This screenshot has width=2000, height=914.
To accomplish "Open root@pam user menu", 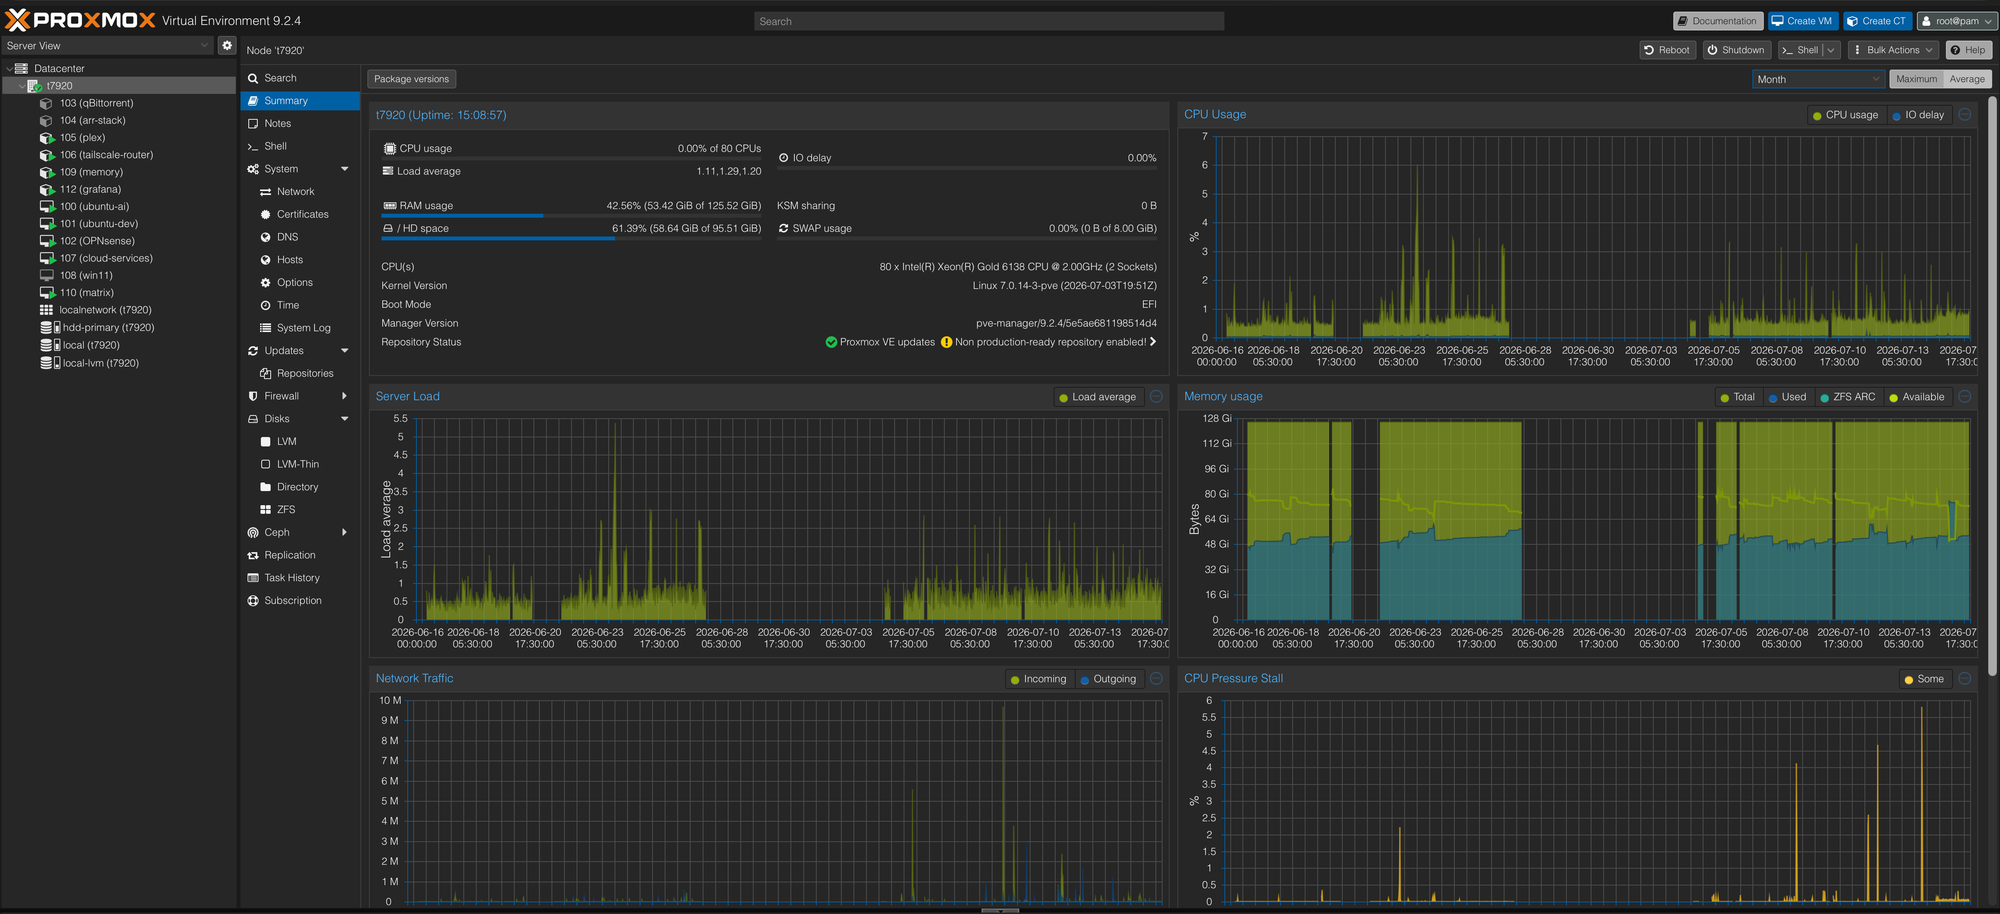I will coord(1957,21).
